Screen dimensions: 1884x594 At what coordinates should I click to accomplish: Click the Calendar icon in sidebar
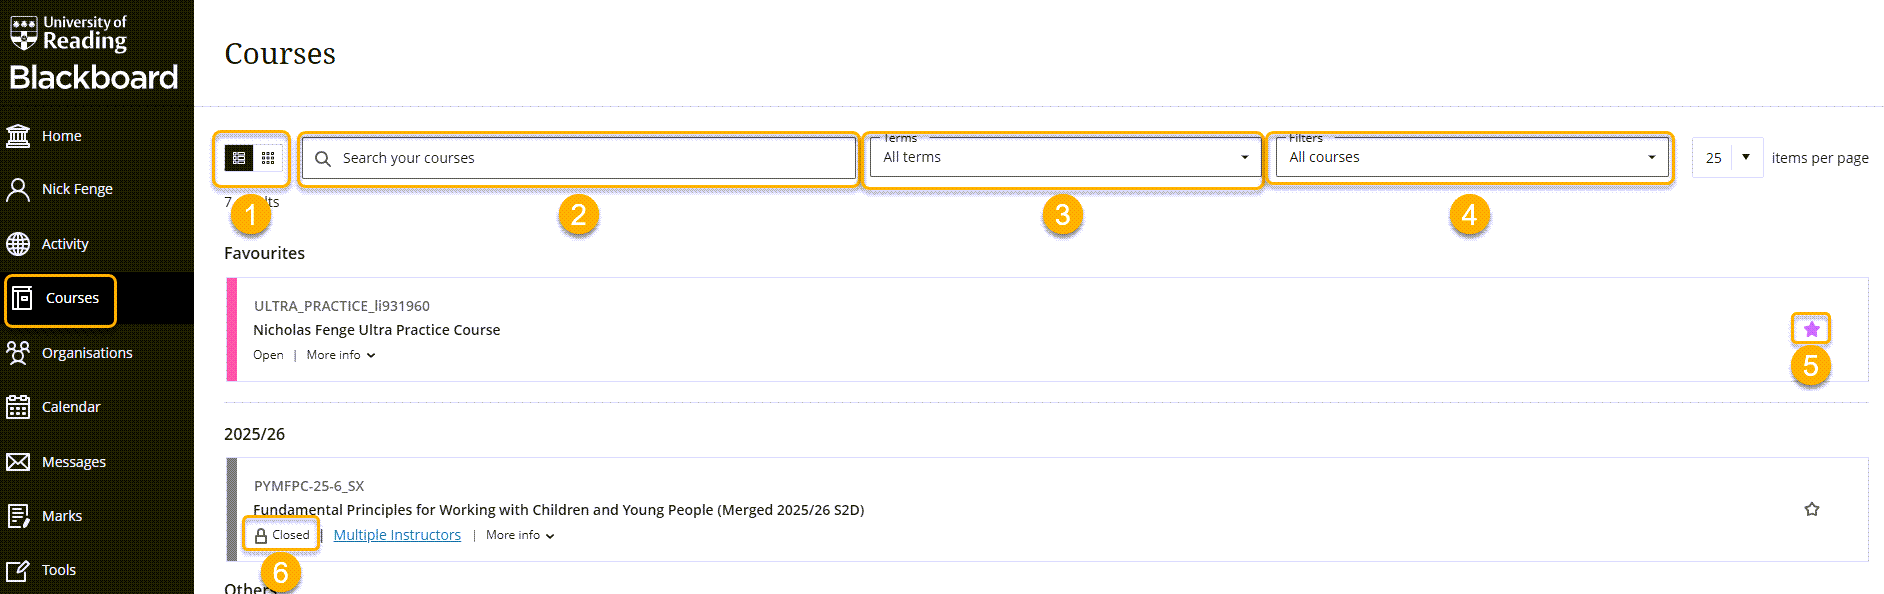pyautogui.click(x=18, y=407)
